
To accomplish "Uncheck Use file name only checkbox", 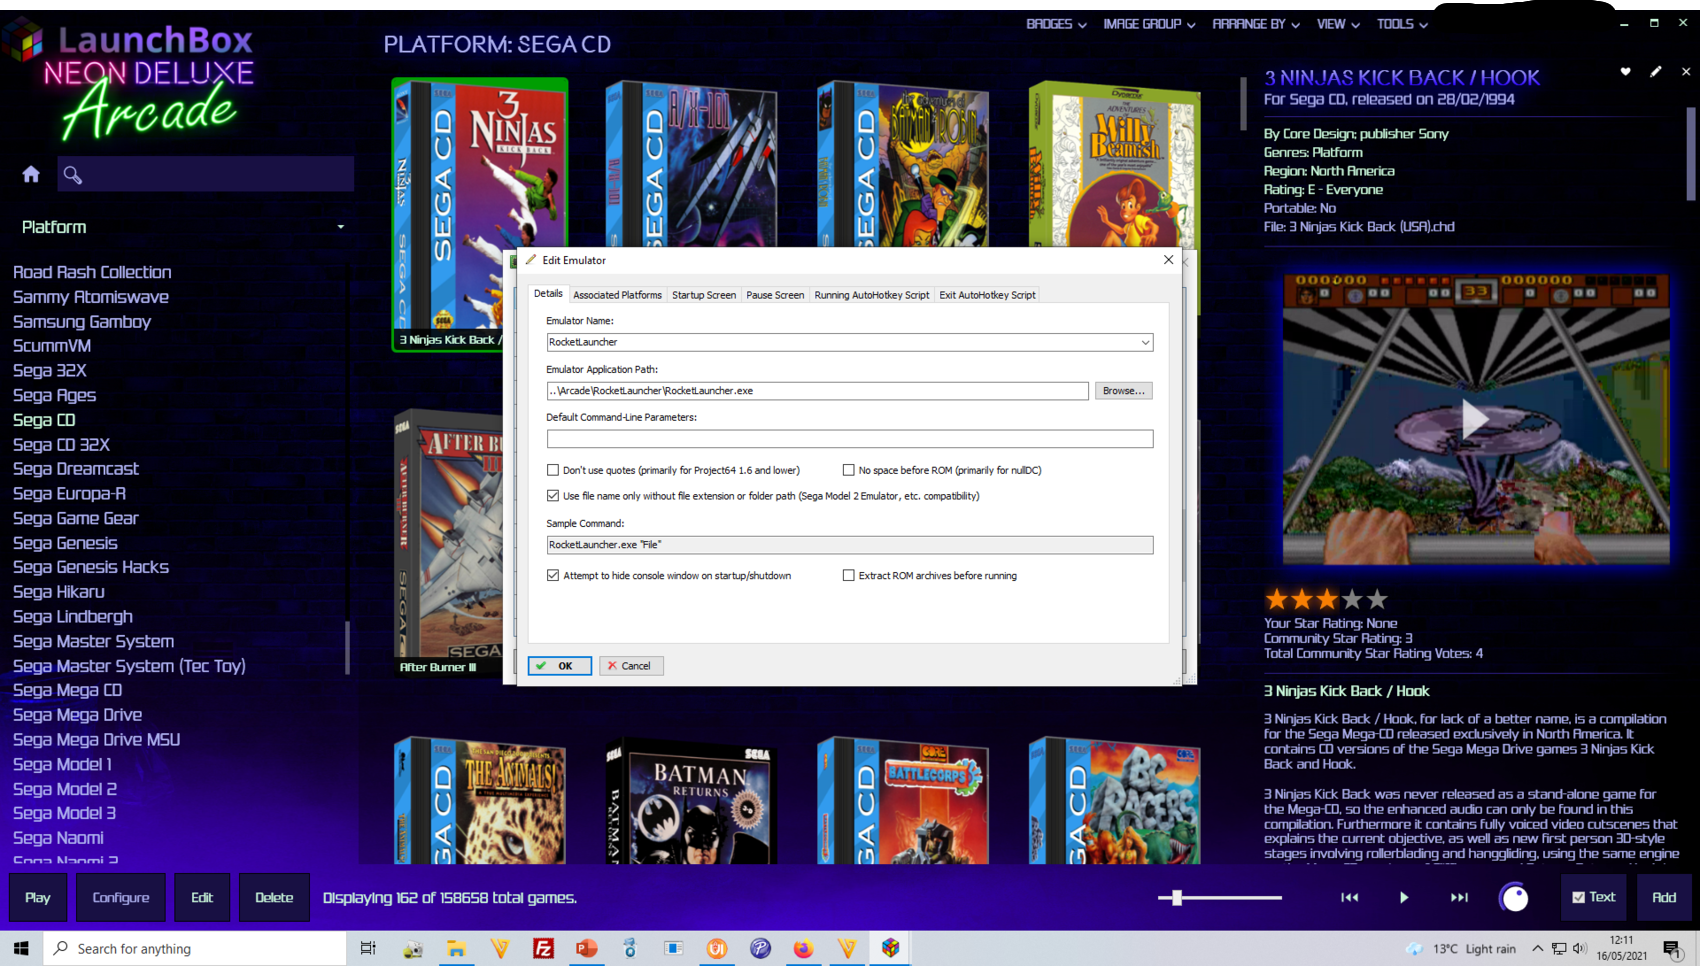I will 553,496.
